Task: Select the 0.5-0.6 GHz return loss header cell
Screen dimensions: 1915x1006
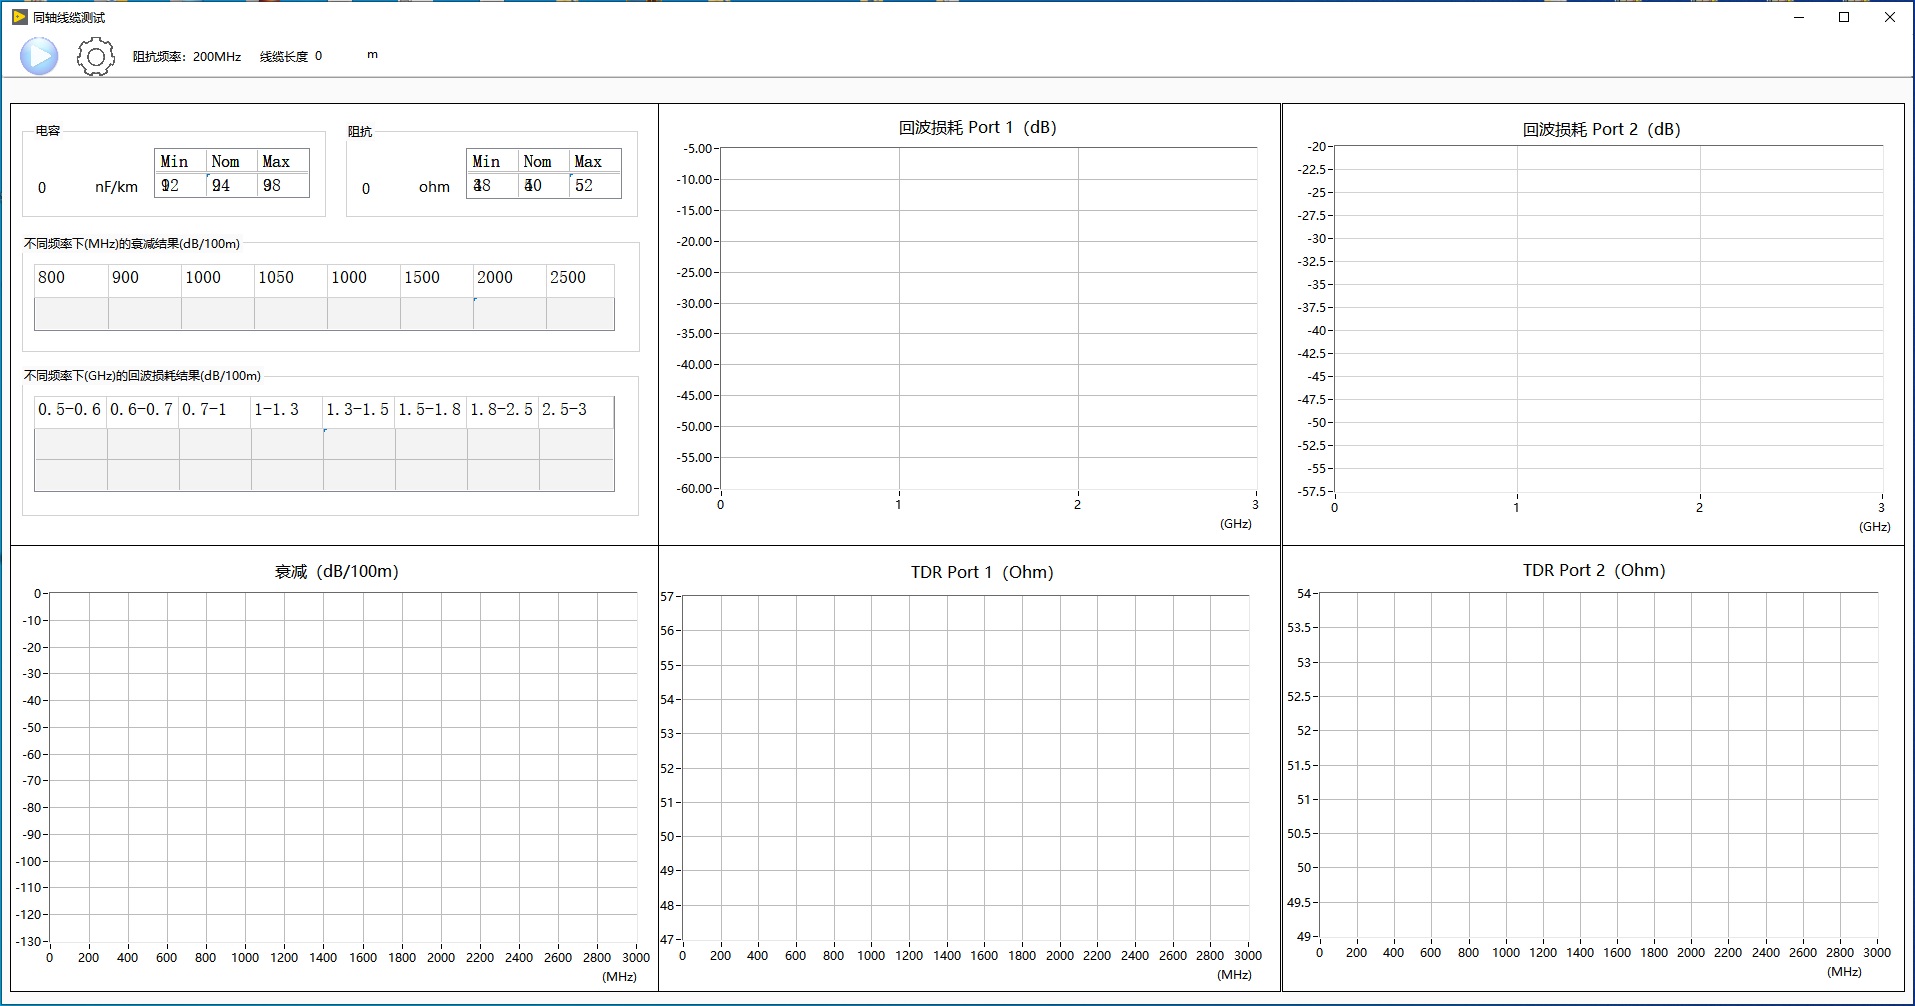Action: click(x=70, y=410)
